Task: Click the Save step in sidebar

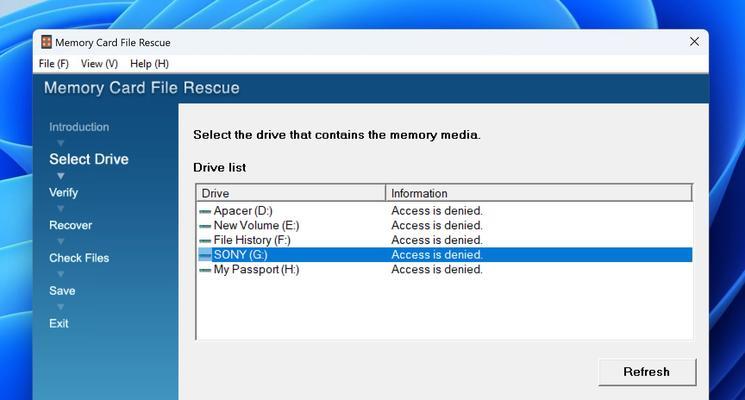Action: pos(62,291)
